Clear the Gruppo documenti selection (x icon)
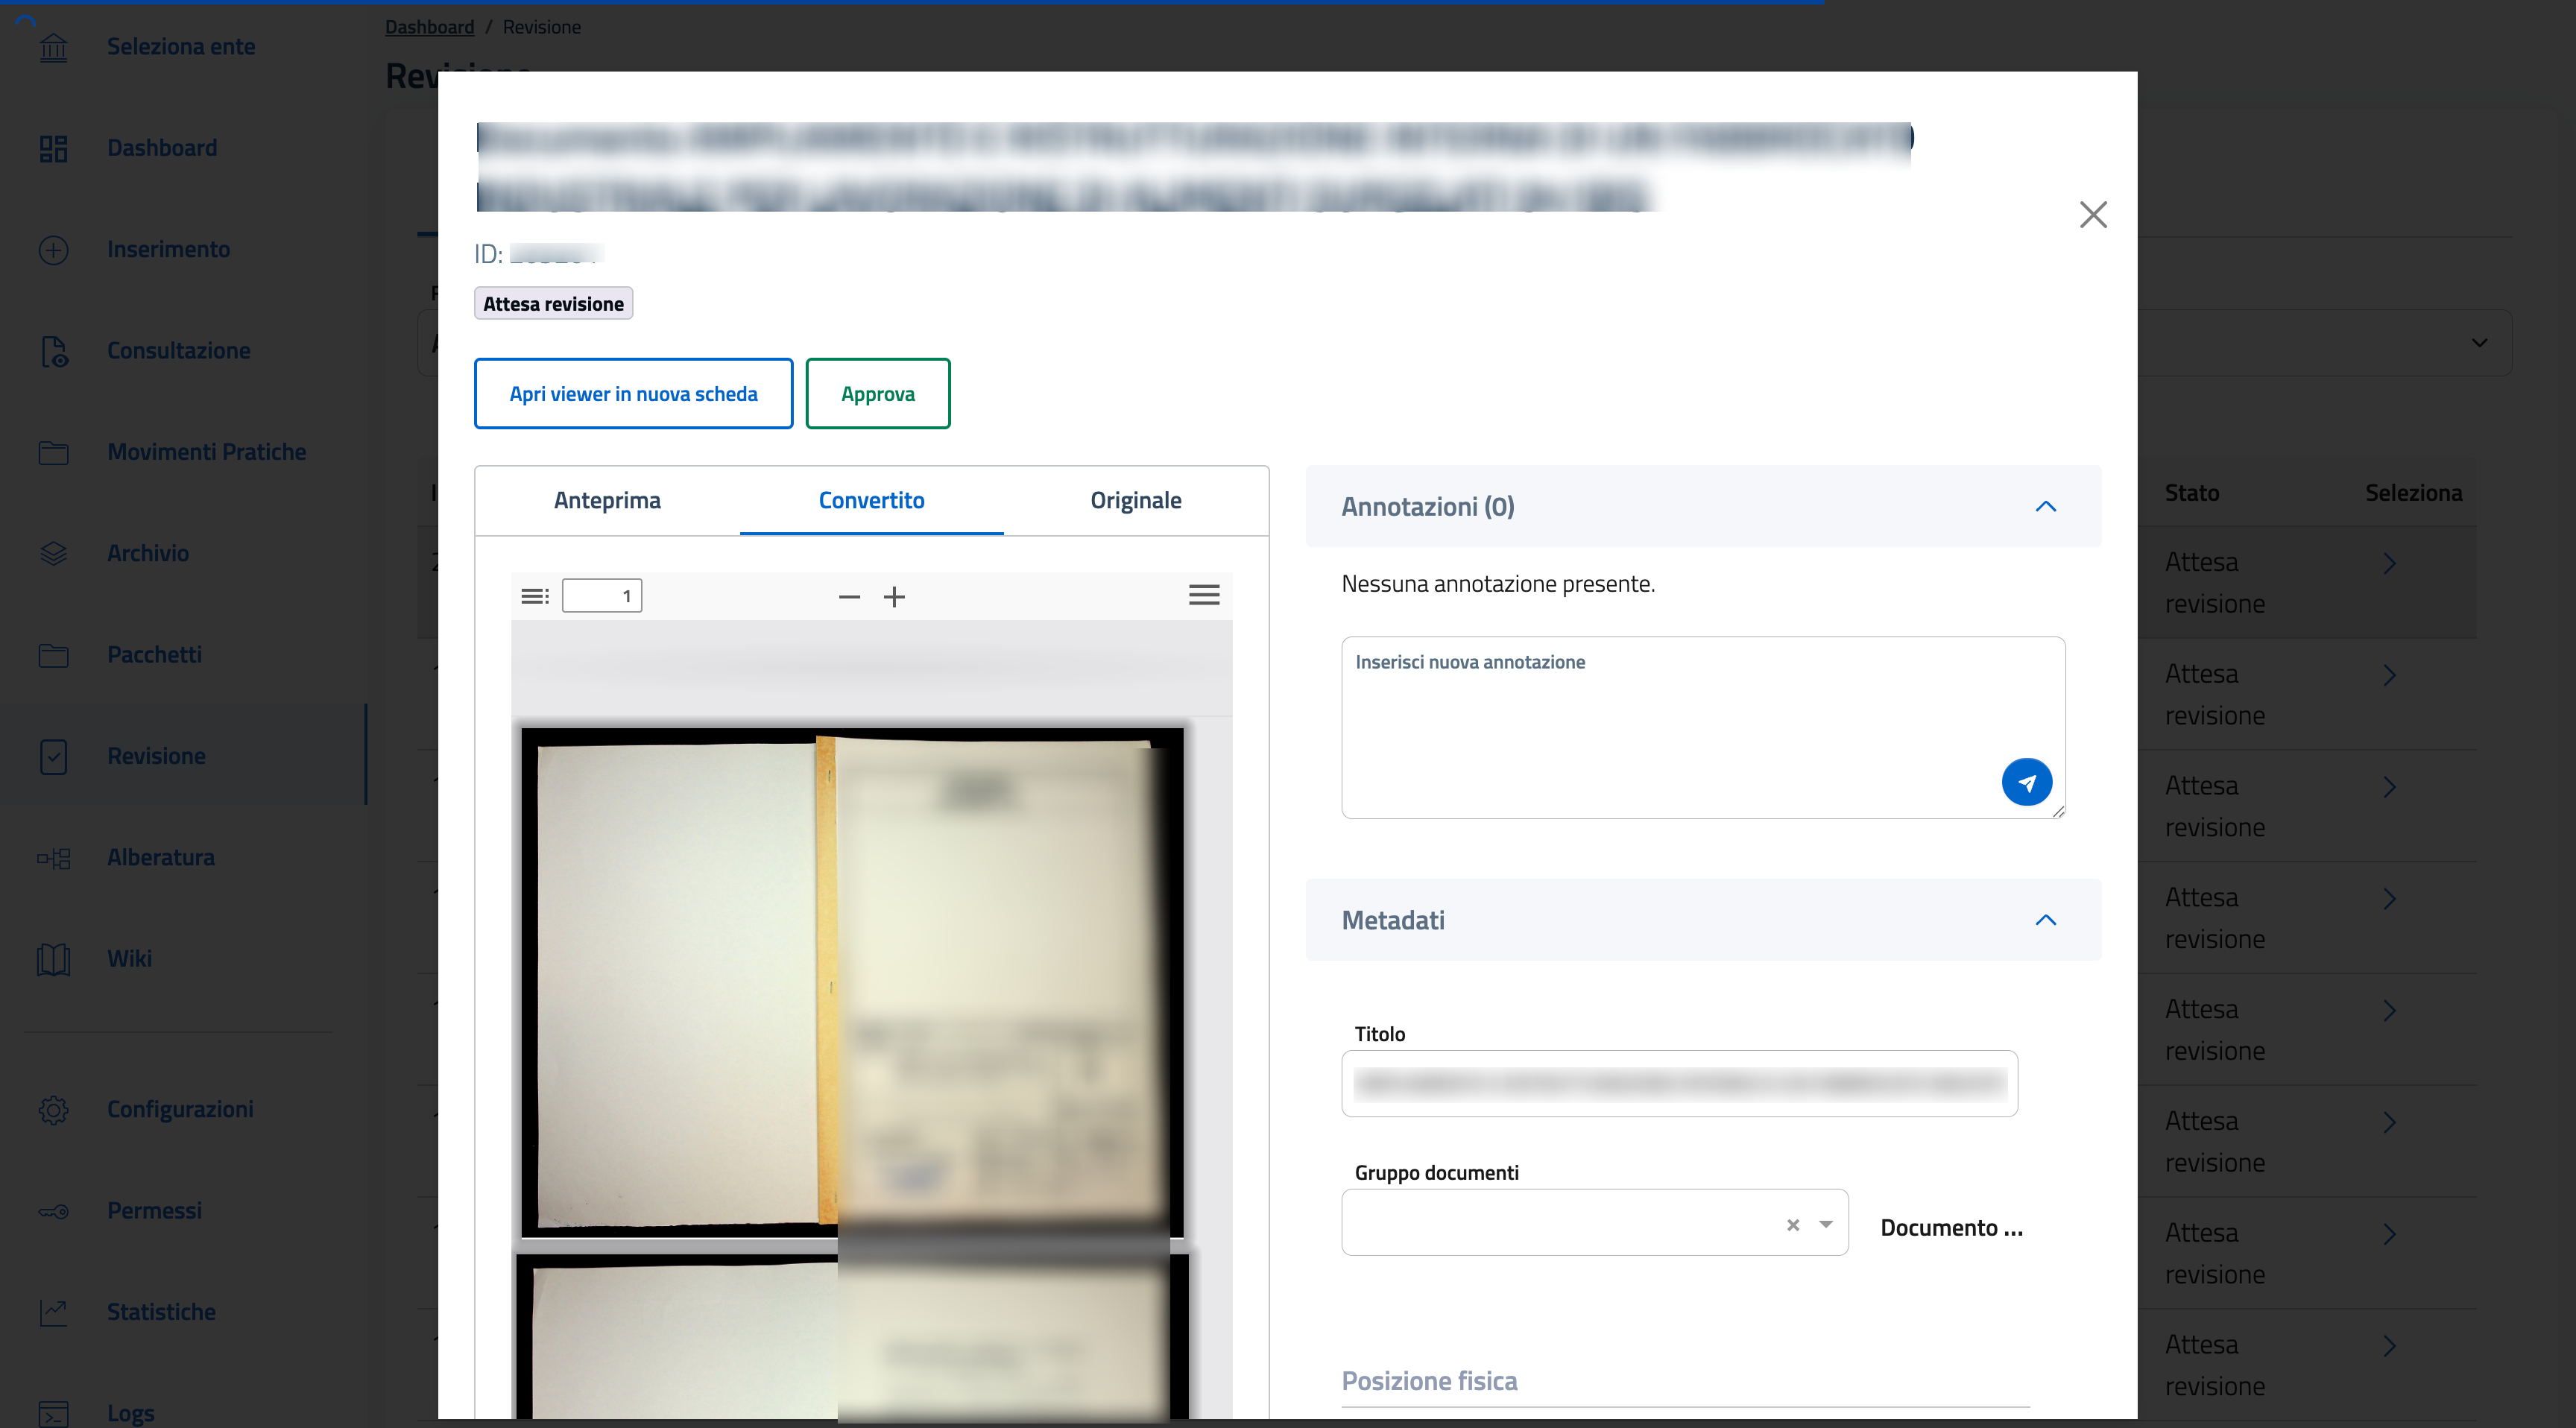The height and width of the screenshot is (1428, 2576). tap(1793, 1224)
